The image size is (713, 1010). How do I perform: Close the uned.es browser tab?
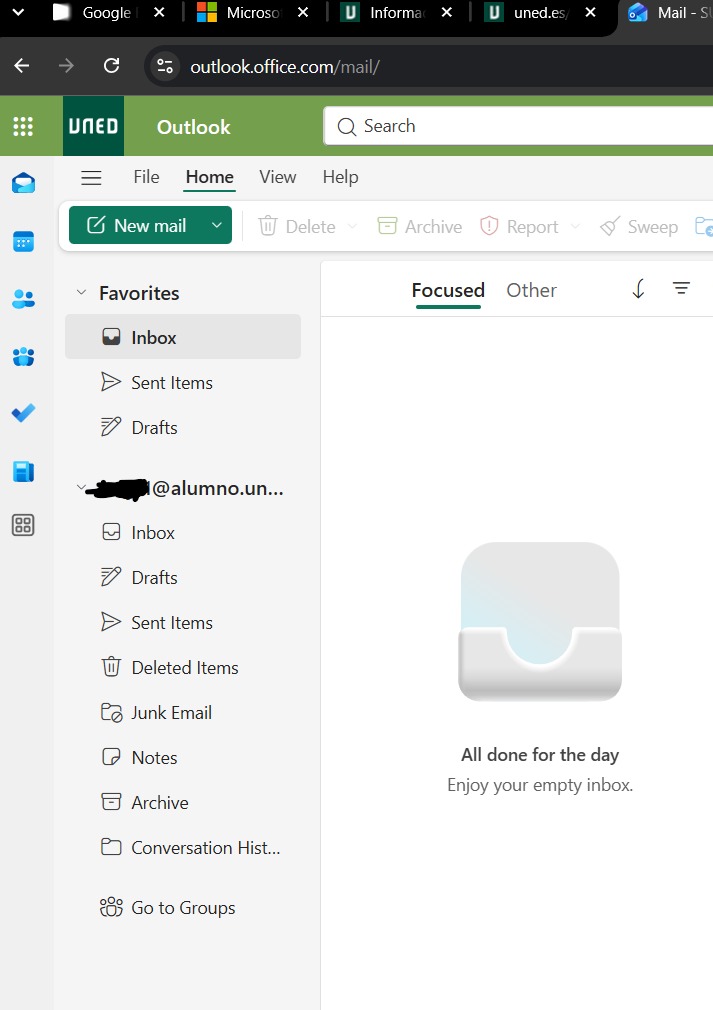pyautogui.click(x=590, y=12)
